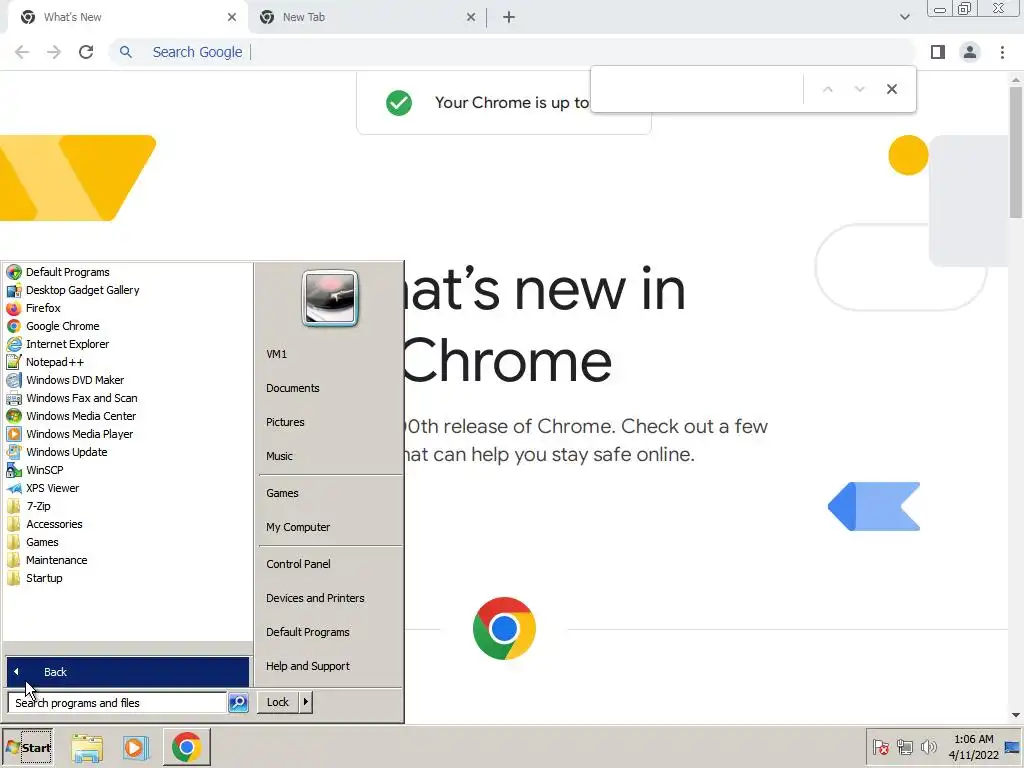The image size is (1024, 768).
Task: Open the VM1 user folder
Action: (276, 354)
